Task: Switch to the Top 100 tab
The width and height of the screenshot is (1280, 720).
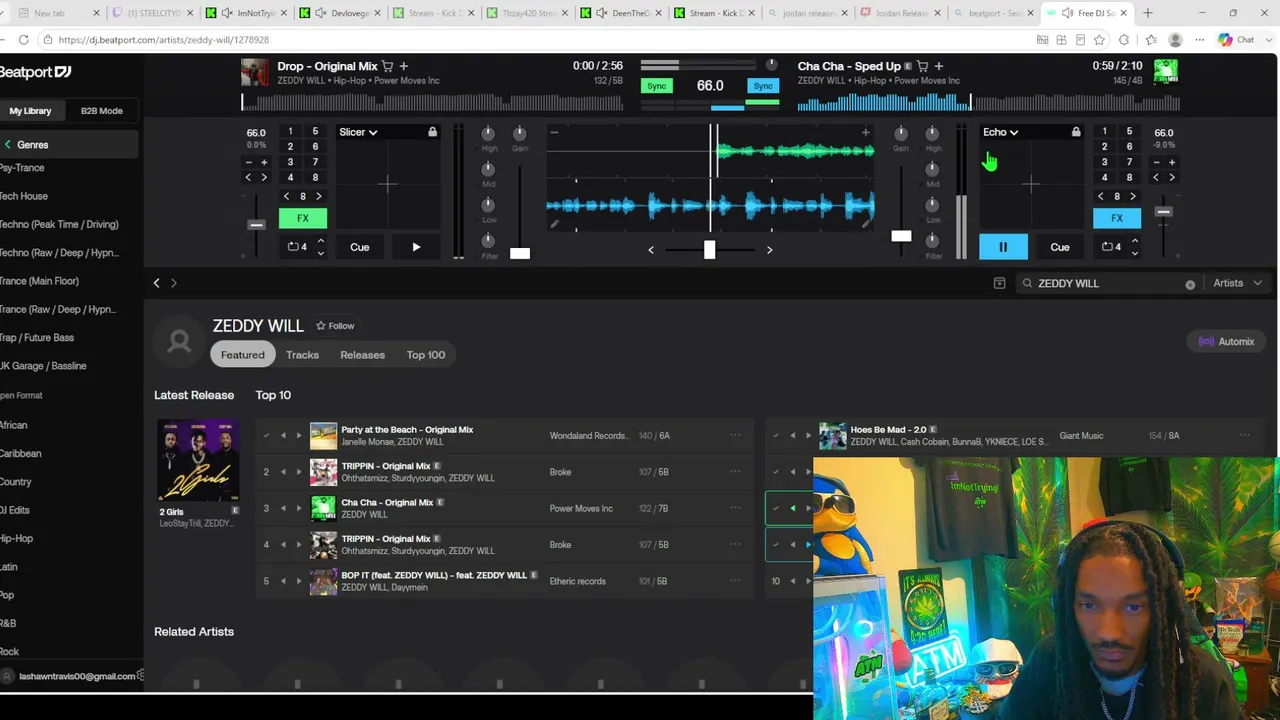Action: (x=426, y=355)
